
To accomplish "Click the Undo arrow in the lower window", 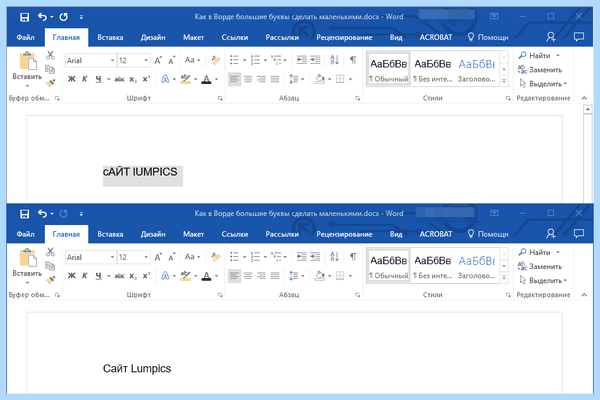I will coord(42,214).
